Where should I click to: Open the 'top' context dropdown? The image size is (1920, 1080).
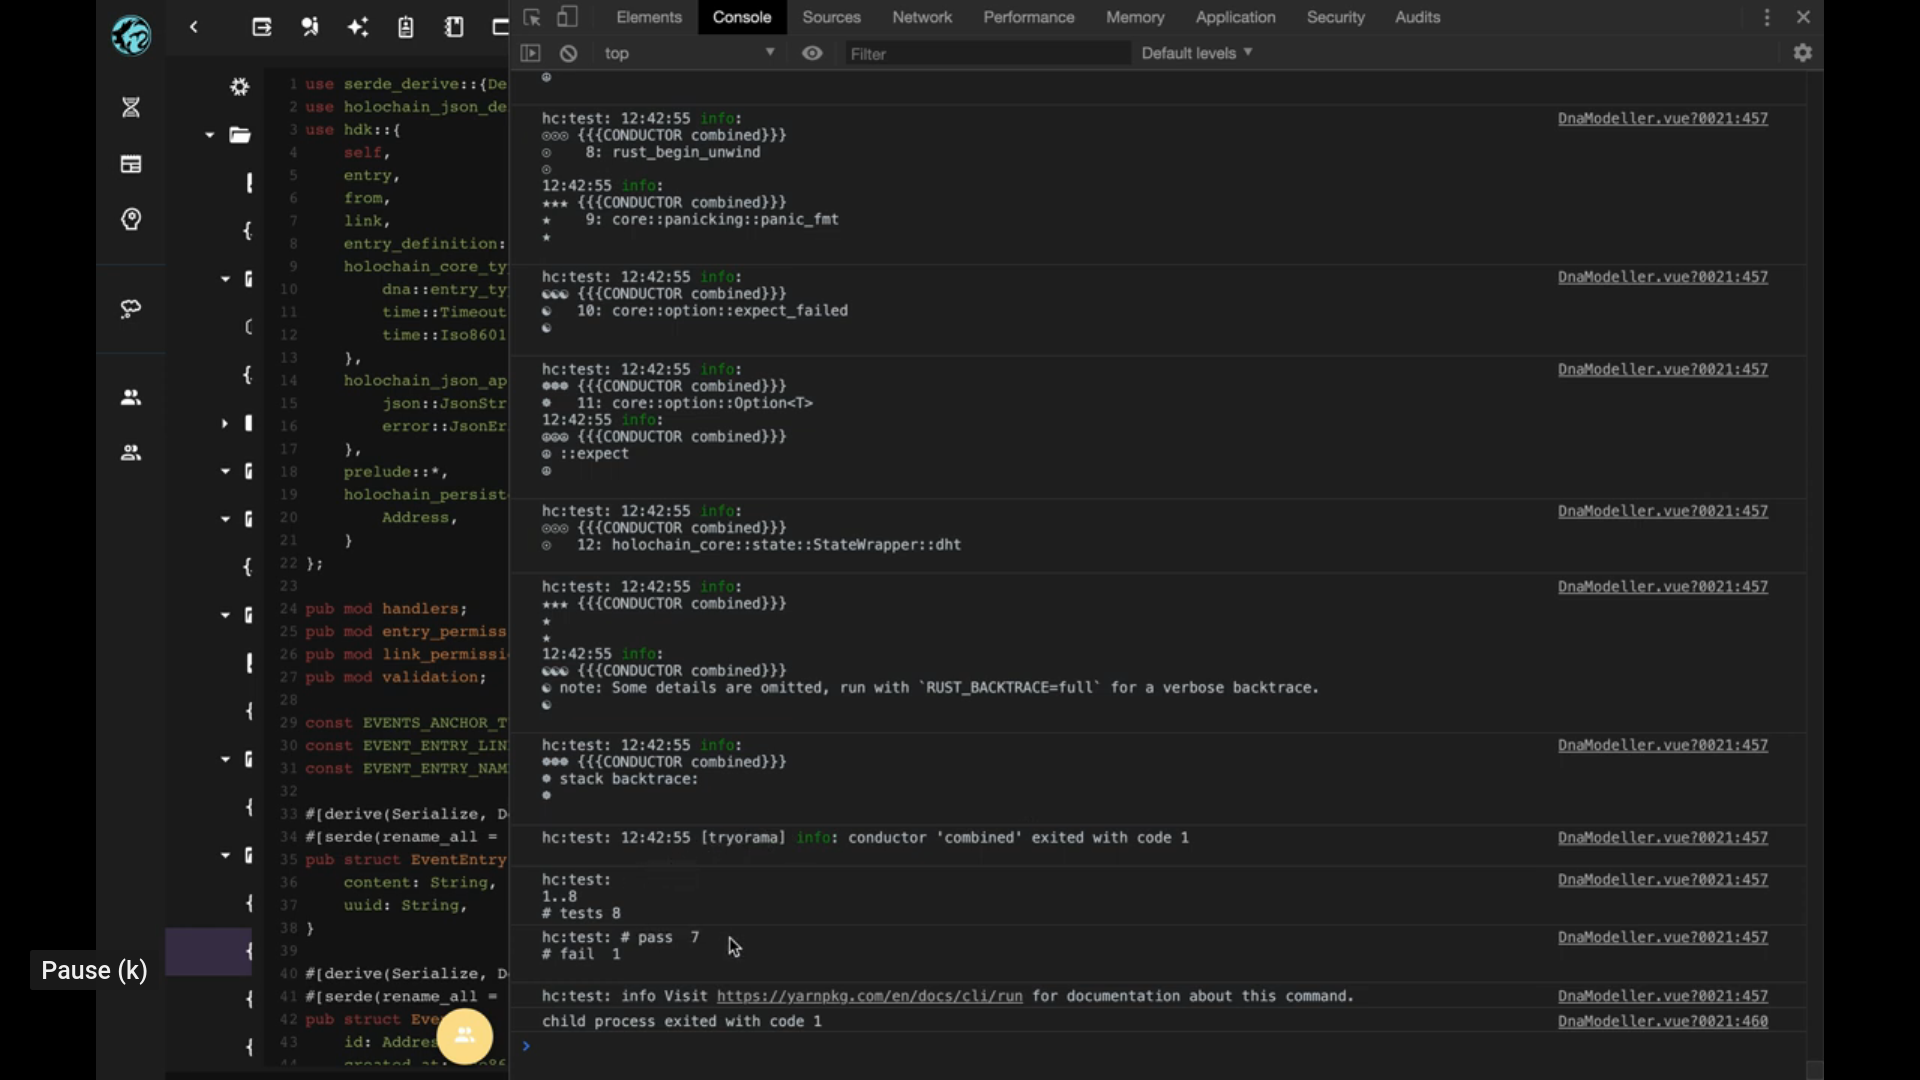click(689, 53)
